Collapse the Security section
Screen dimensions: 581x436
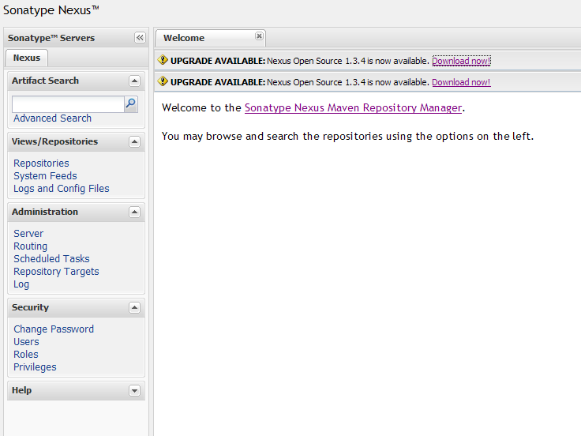135,307
